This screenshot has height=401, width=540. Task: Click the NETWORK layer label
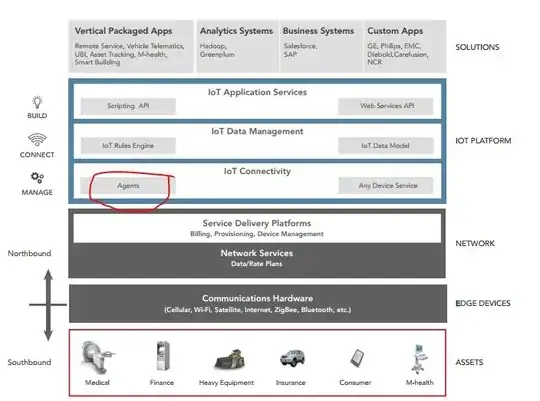pos(475,244)
